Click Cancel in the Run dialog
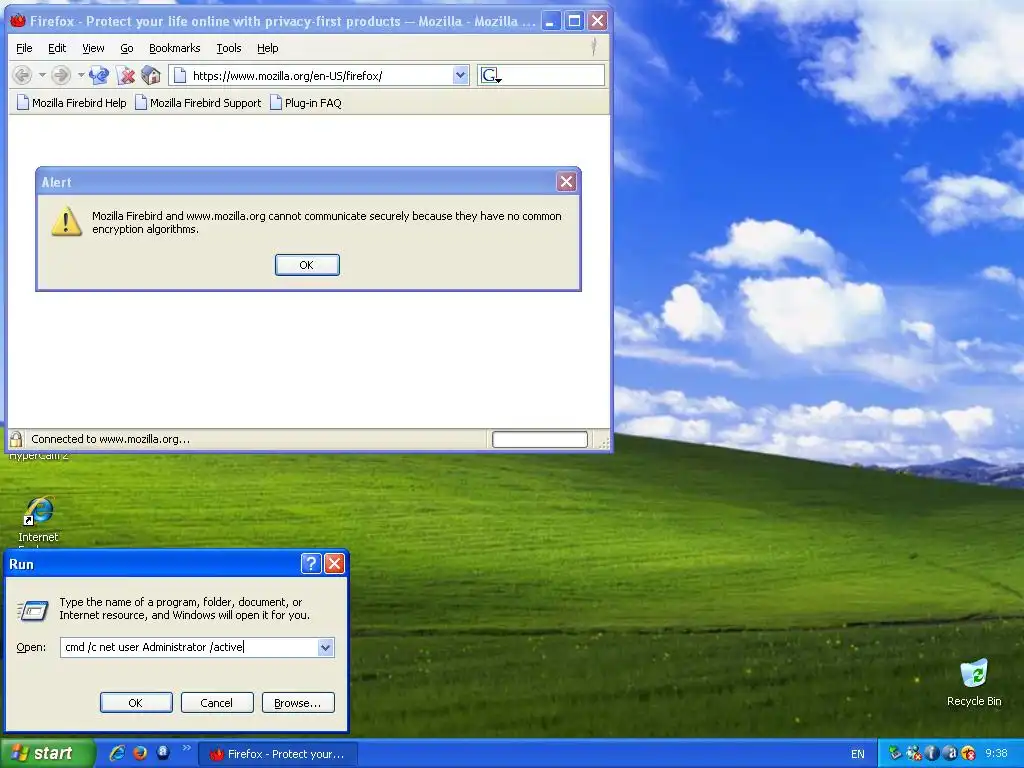1024x768 pixels. [x=217, y=703]
